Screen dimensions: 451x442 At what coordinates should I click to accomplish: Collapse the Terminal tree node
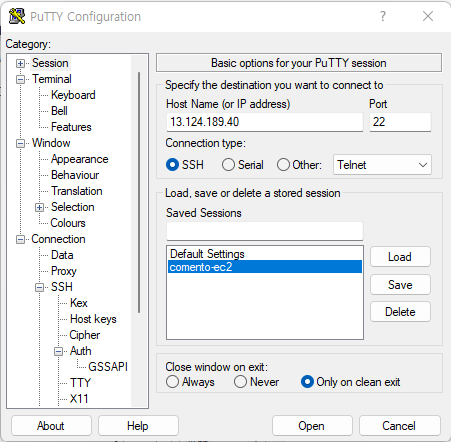pos(20,79)
